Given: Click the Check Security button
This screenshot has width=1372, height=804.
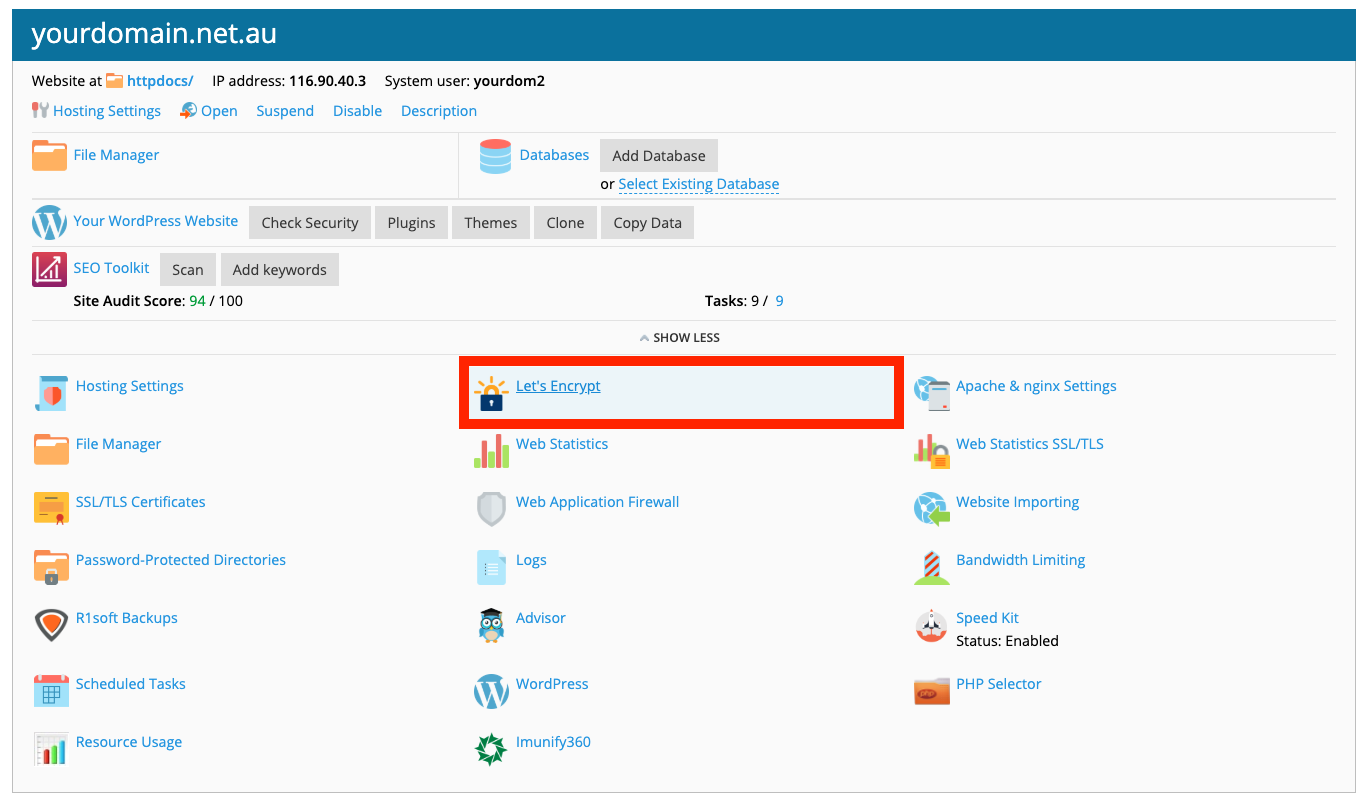Looking at the screenshot, I should [x=310, y=223].
